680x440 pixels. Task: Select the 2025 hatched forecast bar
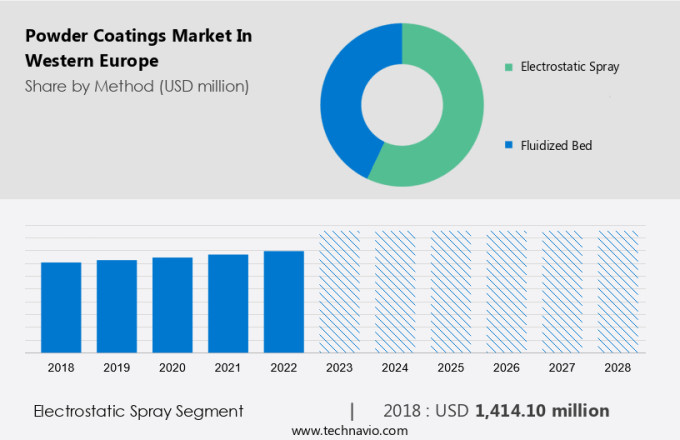pos(450,292)
